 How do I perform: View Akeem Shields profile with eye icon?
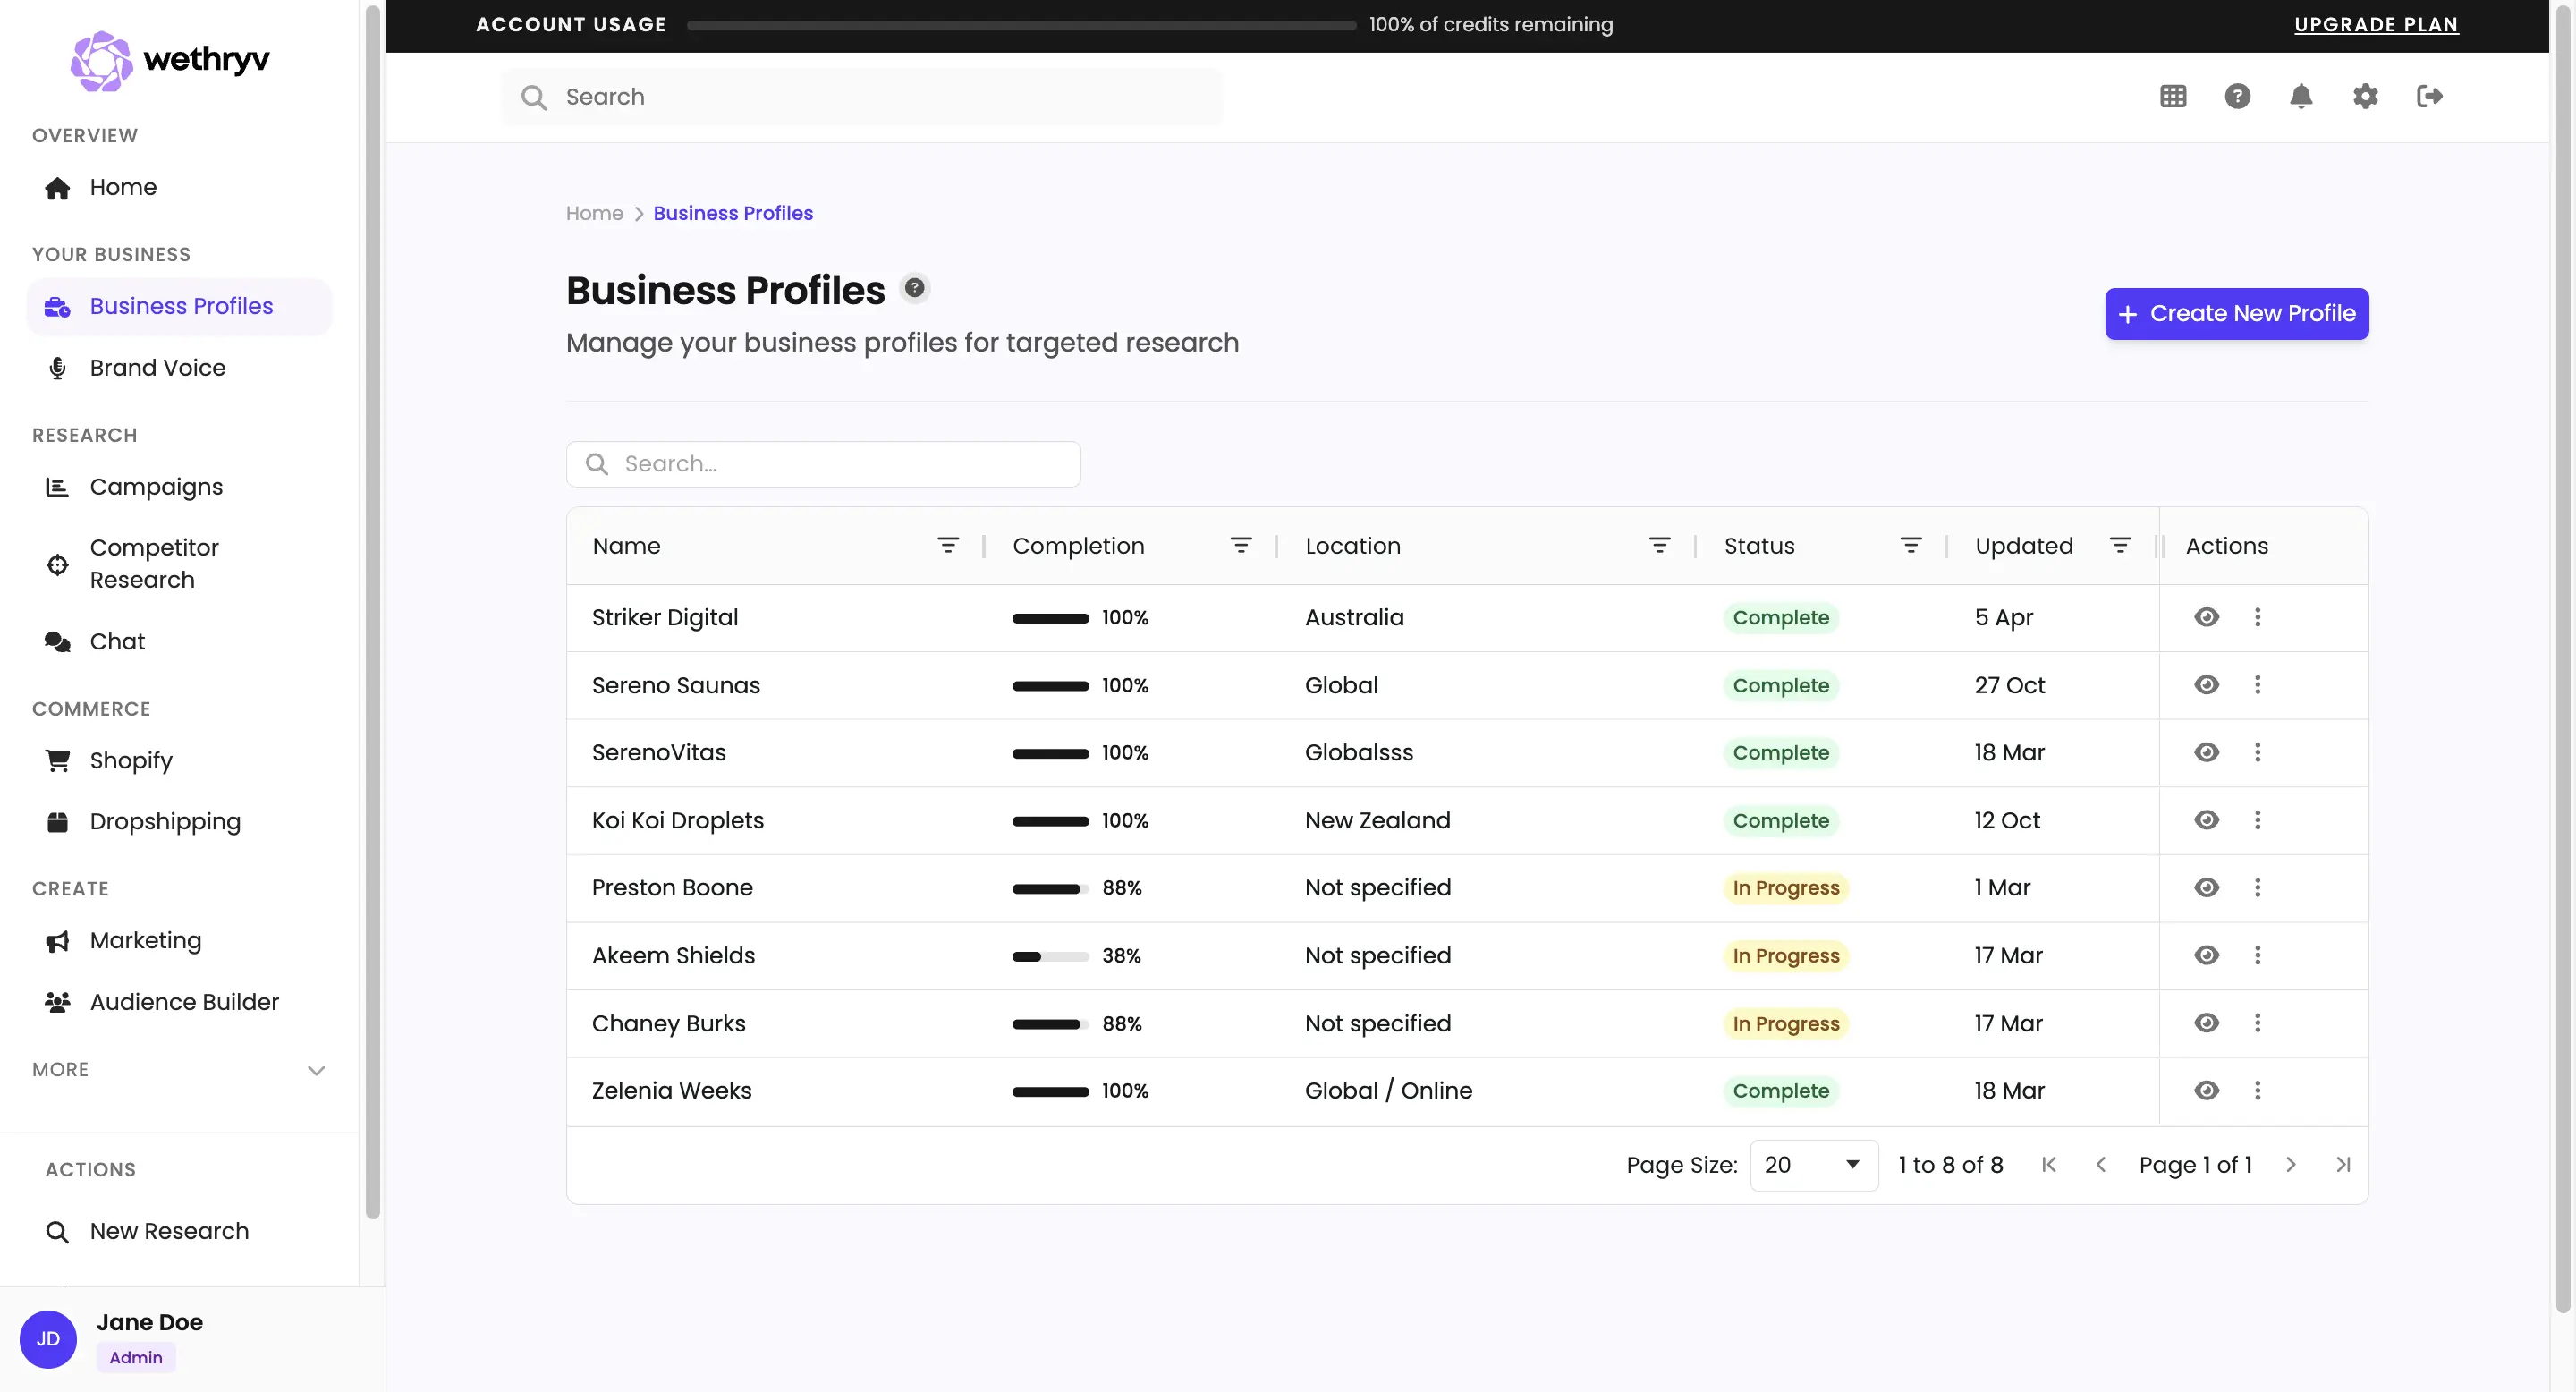[2207, 955]
